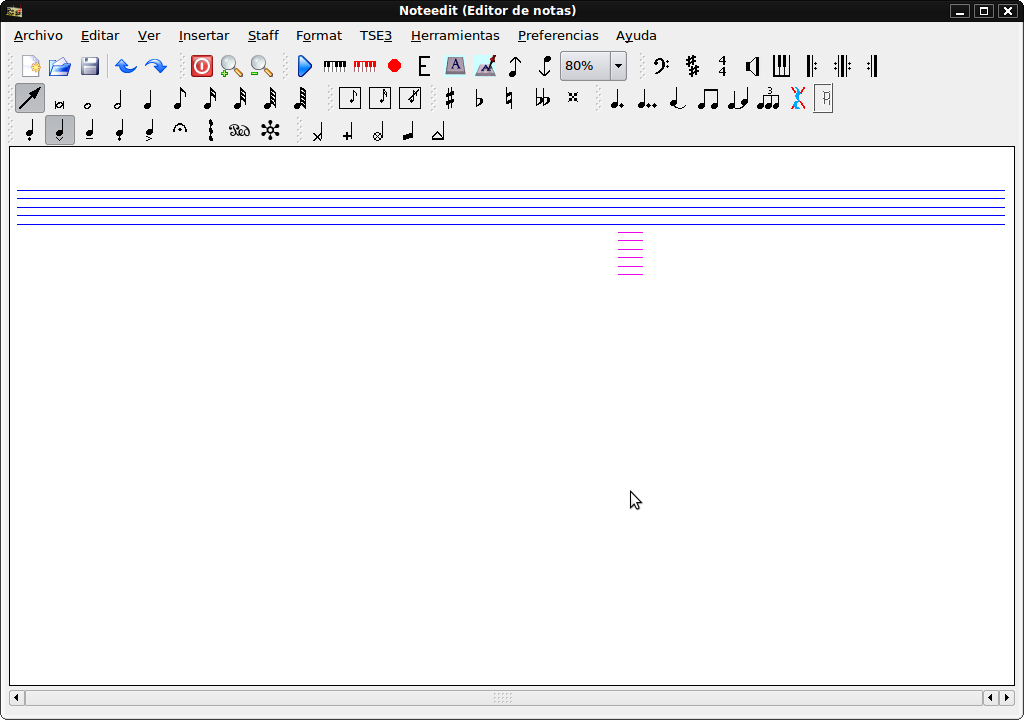This screenshot has height=720, width=1024.
Task: Insert repeat-open barline
Action: [x=812, y=66]
